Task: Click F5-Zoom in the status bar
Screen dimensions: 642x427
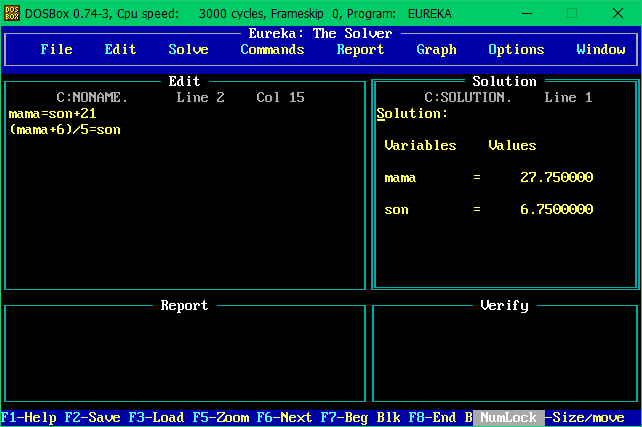Action: [x=221, y=418]
